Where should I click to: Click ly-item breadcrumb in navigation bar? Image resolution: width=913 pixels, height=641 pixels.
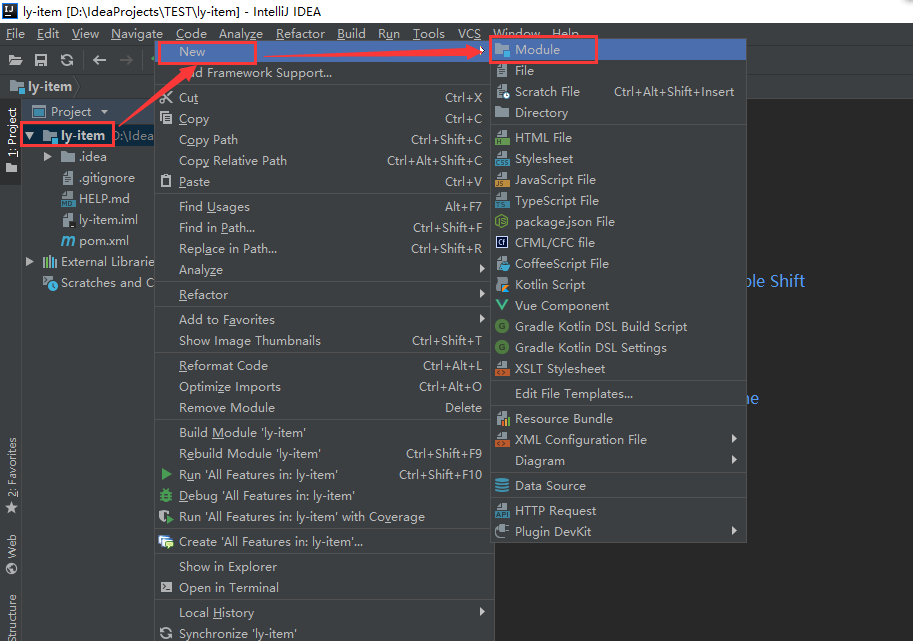[x=42, y=87]
